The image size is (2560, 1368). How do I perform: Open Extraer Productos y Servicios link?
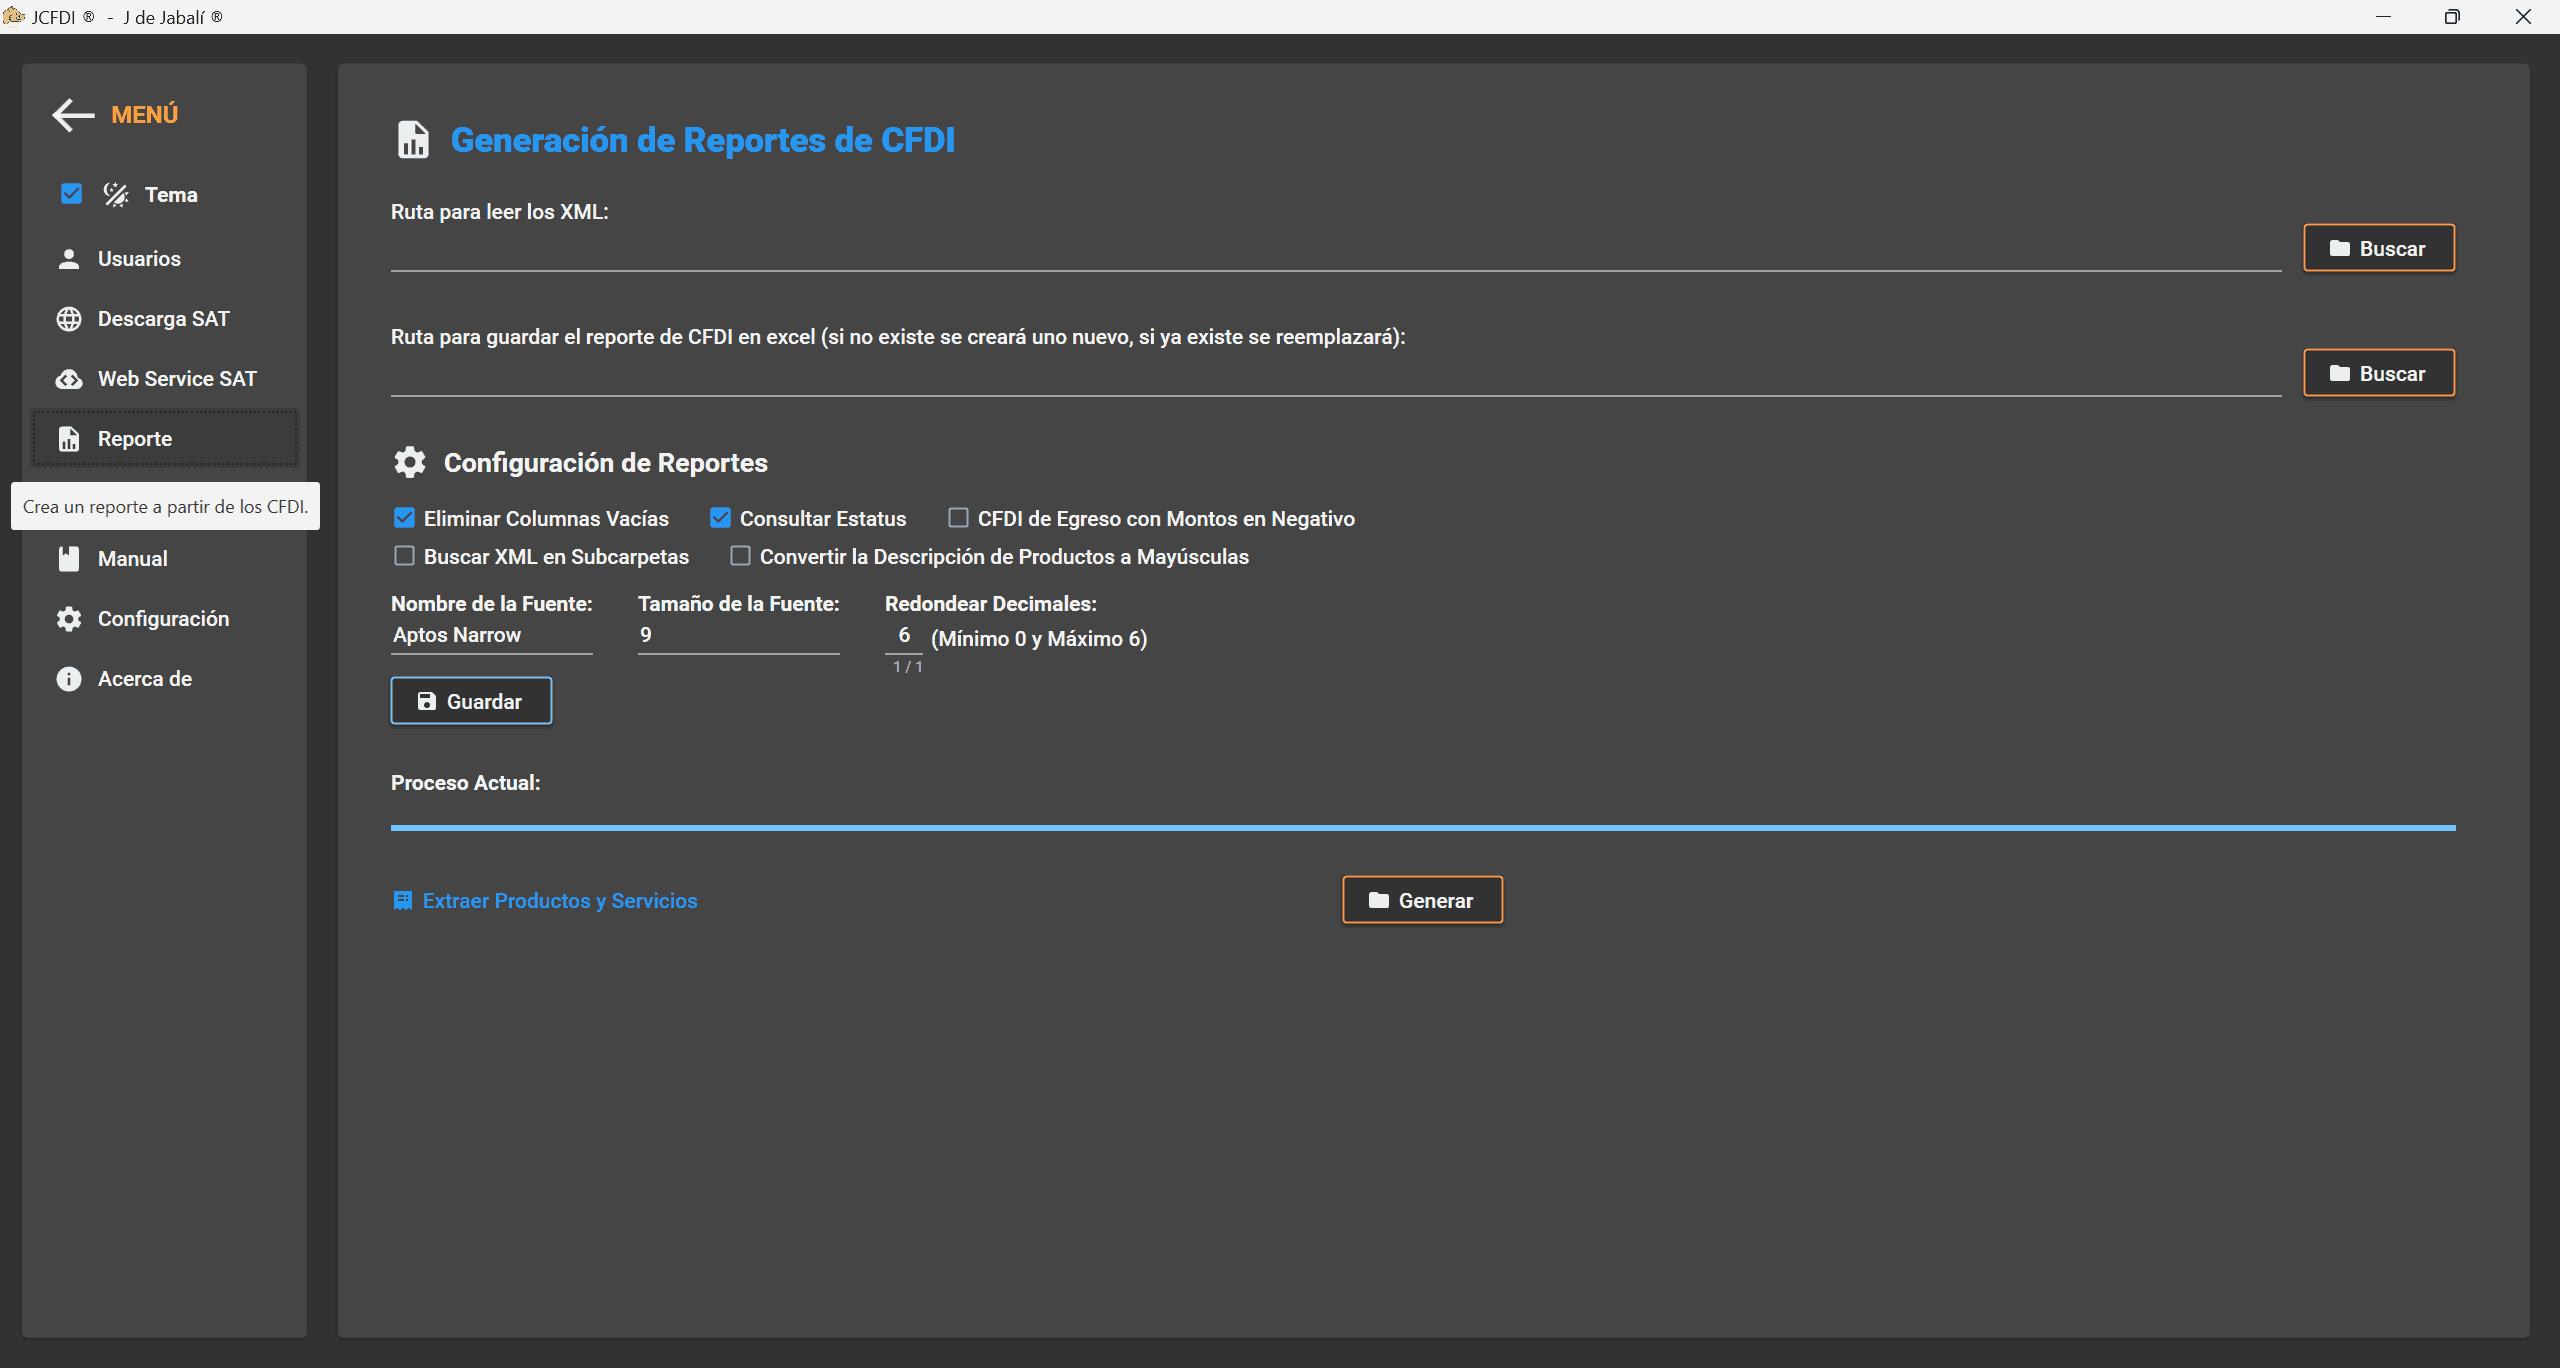click(559, 901)
